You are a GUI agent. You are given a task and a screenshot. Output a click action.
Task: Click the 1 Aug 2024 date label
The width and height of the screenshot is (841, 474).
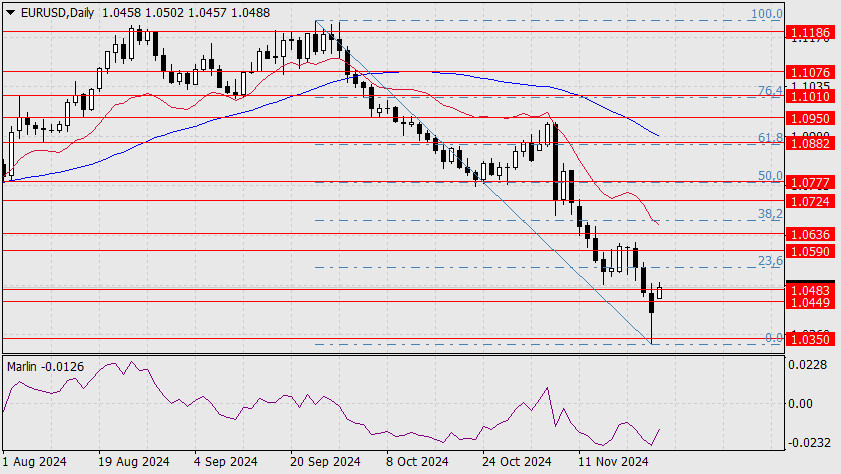(x=34, y=462)
